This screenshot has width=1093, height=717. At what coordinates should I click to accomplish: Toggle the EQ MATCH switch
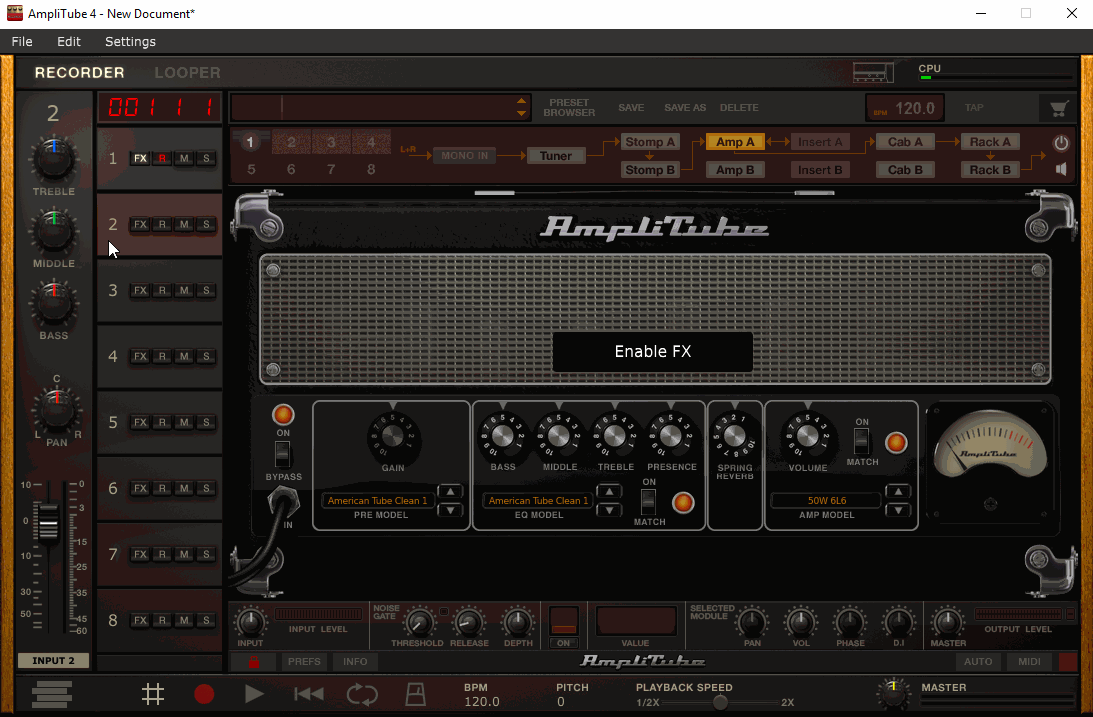648,501
